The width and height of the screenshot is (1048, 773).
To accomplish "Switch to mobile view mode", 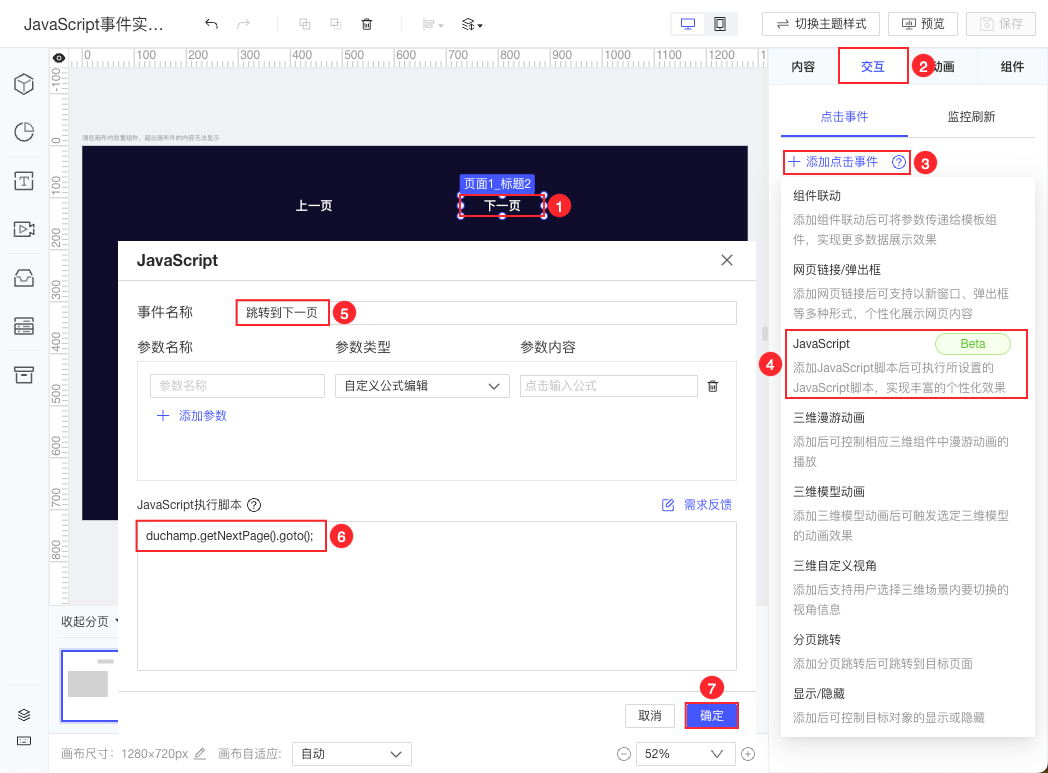I will 720,24.
